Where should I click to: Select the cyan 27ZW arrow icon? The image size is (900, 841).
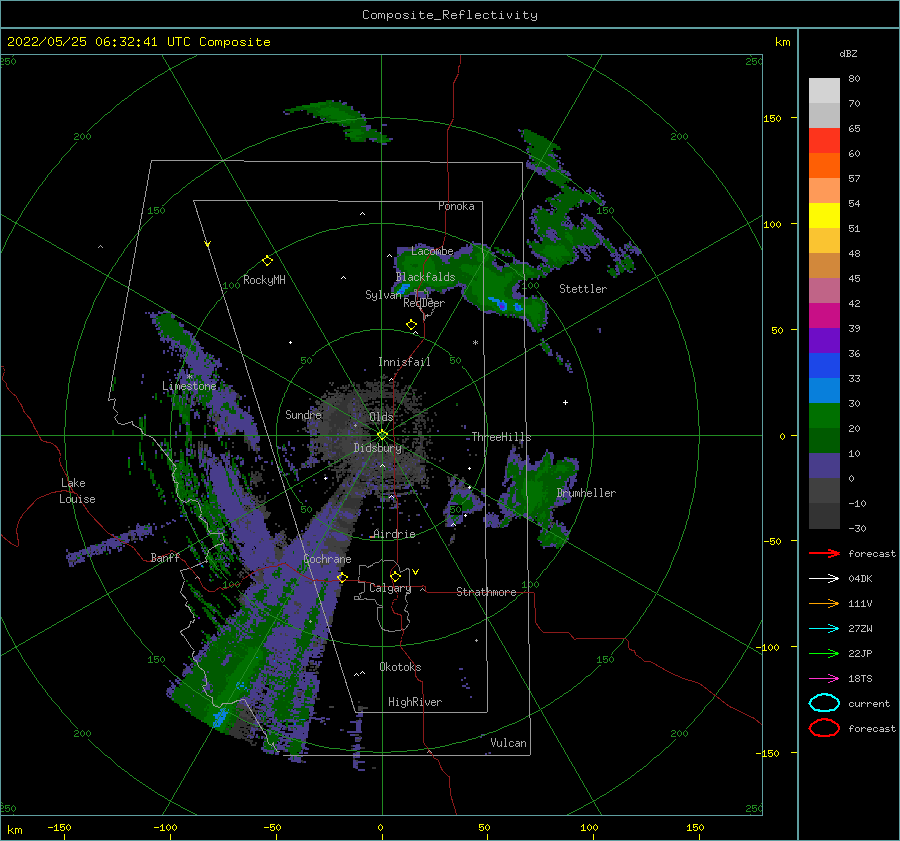[824, 629]
